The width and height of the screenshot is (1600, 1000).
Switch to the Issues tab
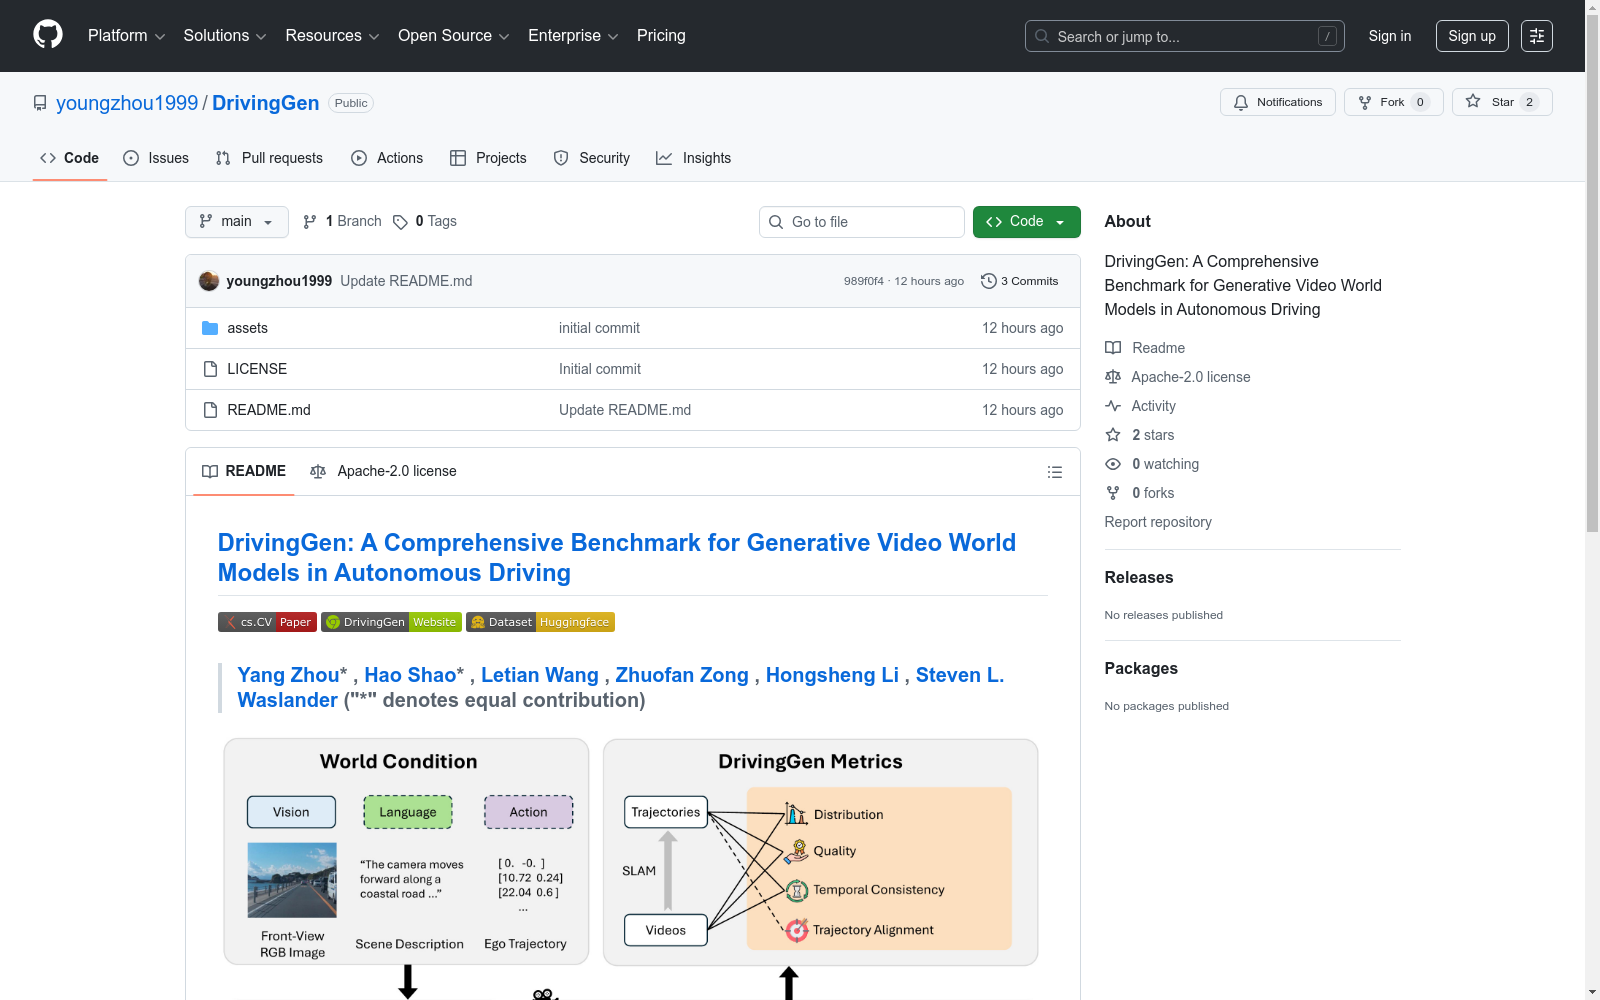coord(156,158)
